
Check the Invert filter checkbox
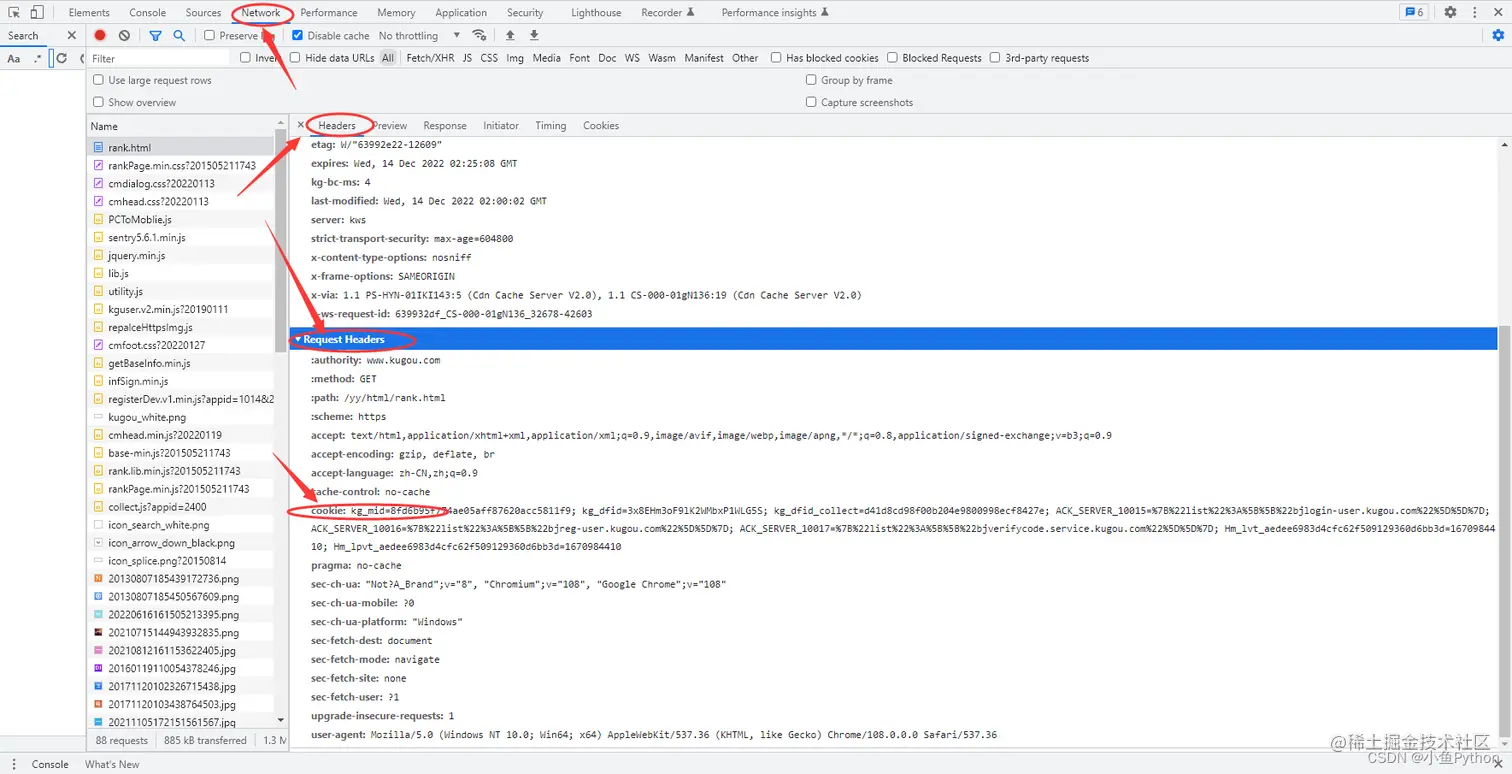pyautogui.click(x=245, y=57)
